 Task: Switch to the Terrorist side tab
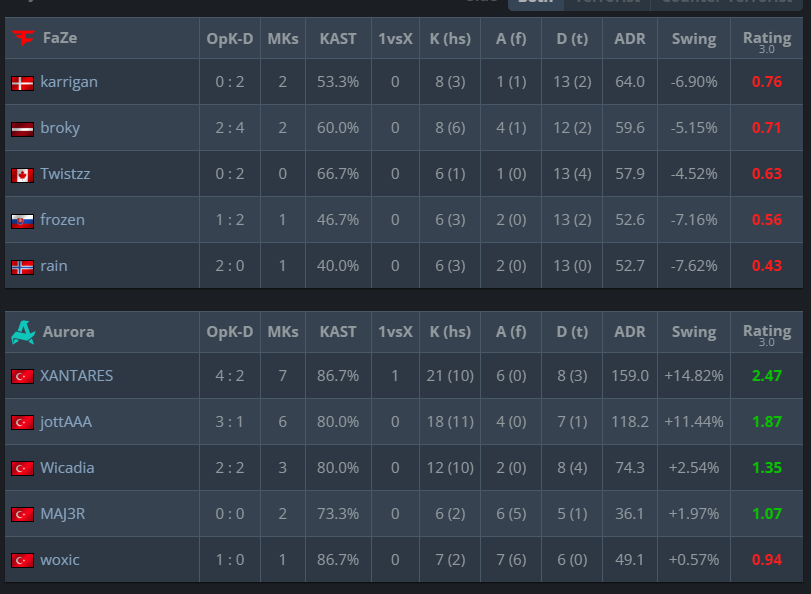(607, 3)
